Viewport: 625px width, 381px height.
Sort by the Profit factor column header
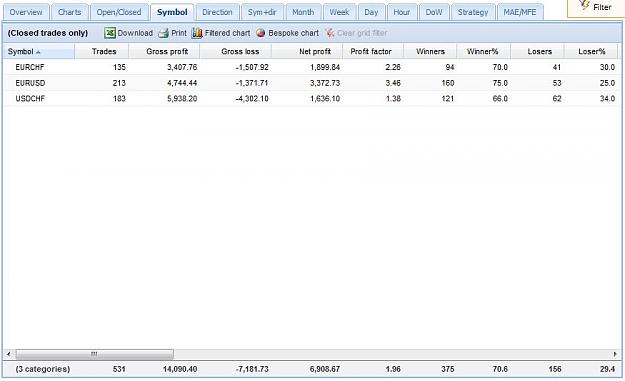point(373,51)
